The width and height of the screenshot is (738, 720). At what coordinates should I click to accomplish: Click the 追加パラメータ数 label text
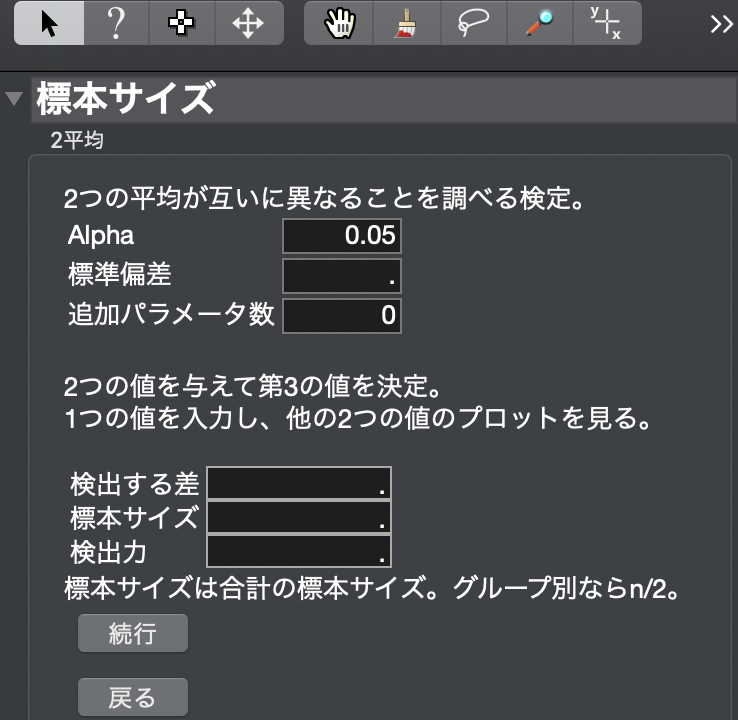171,314
